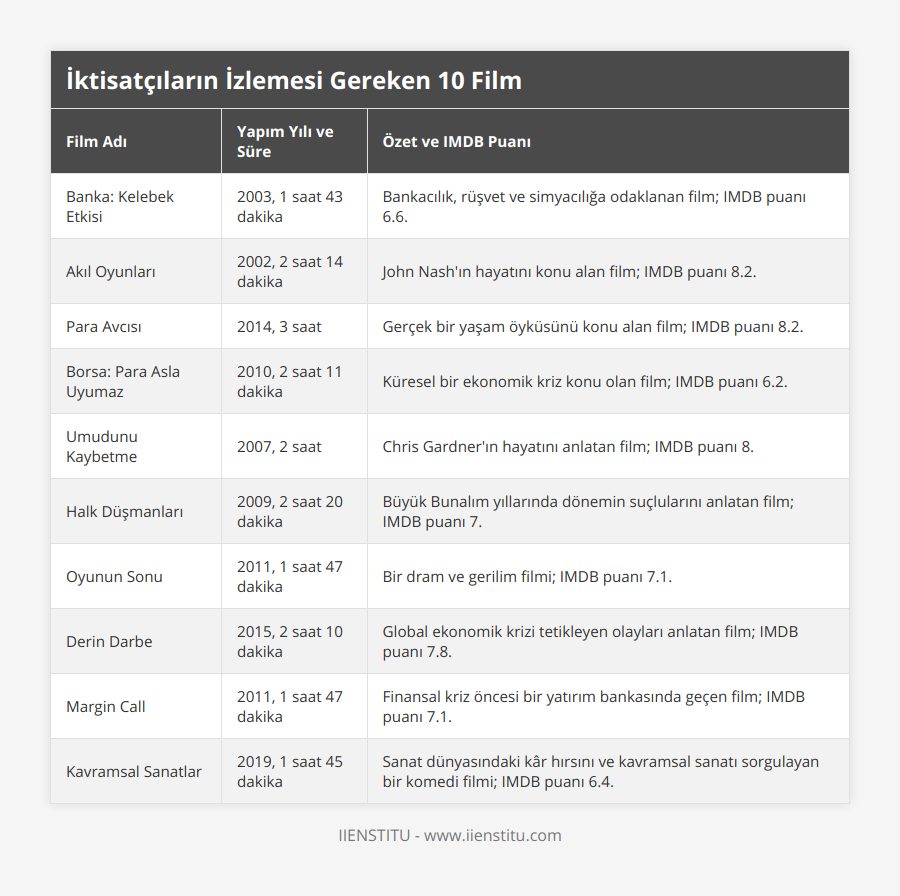Viewport: 900px width, 896px height.
Task: Click the "Kavramsal Sanatlar" film cell
Action: click(x=134, y=771)
